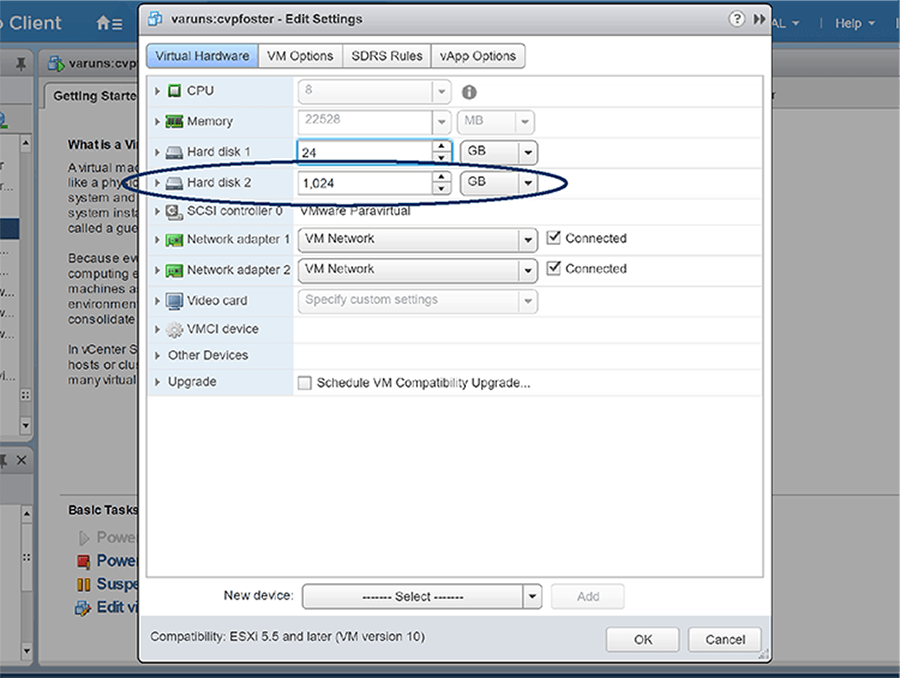The width and height of the screenshot is (900, 678).
Task: Expand the Video card row
Action: [157, 300]
